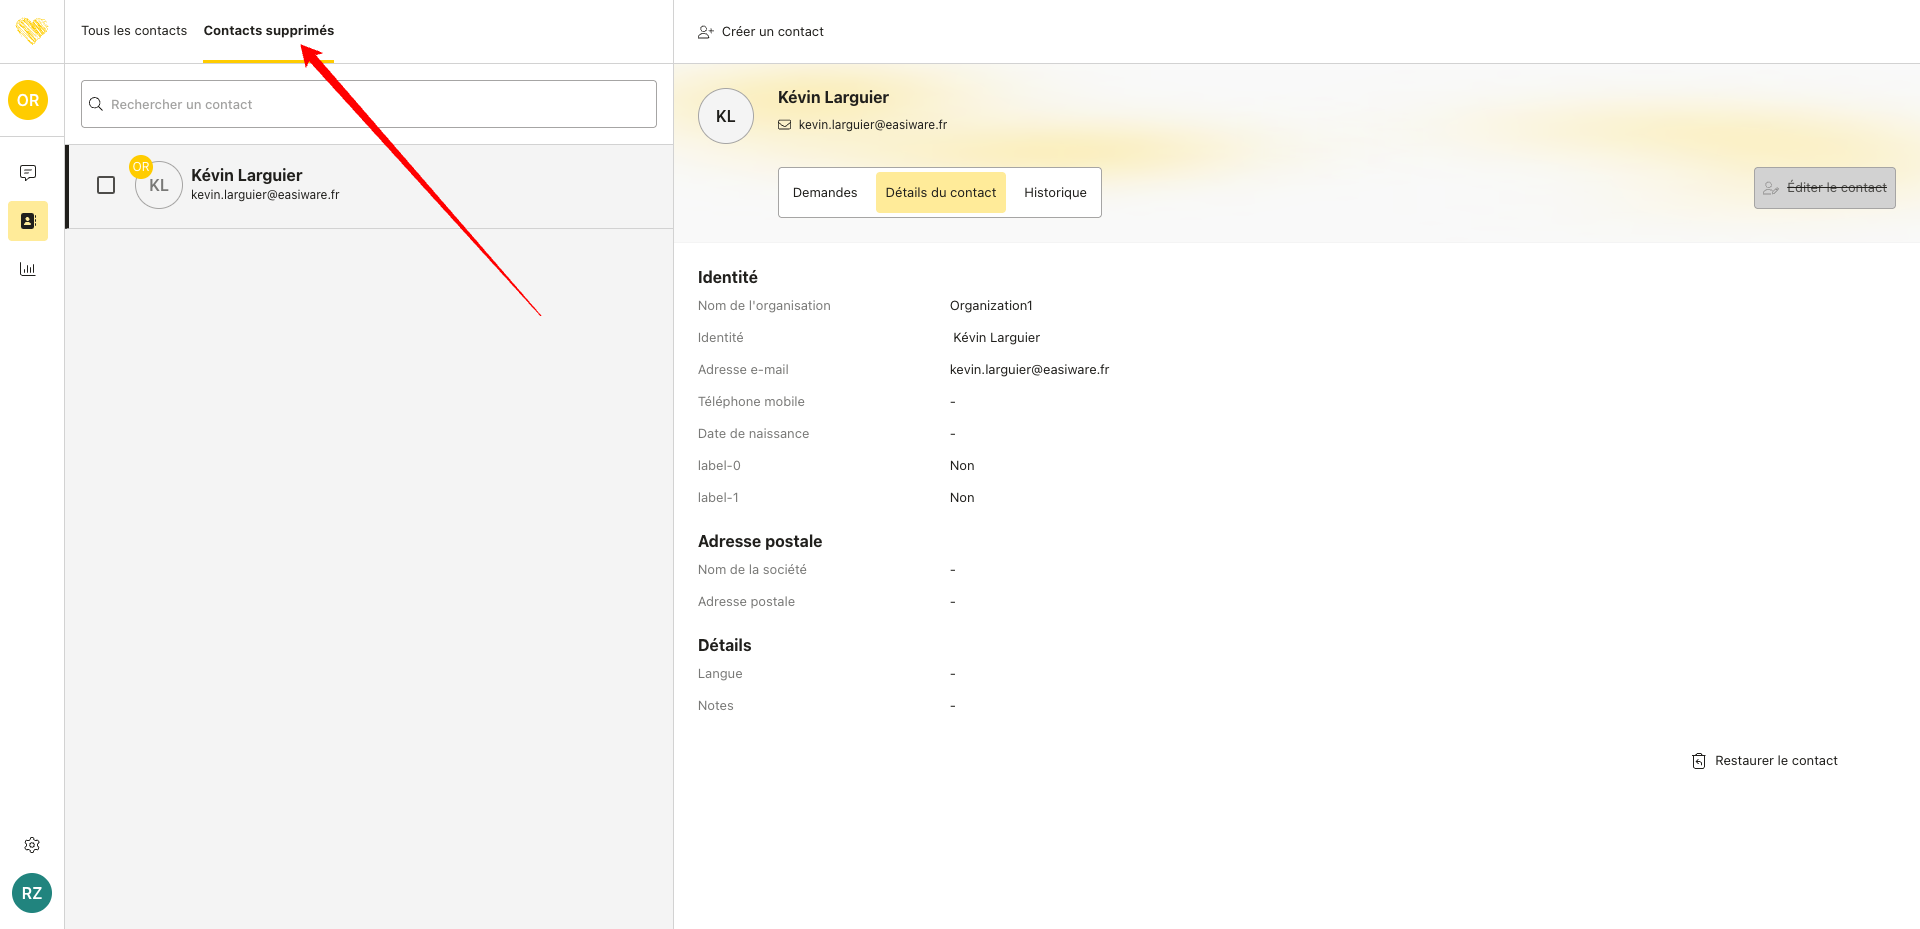The image size is (1920, 929).
Task: Open the Demandes tab
Action: click(824, 193)
